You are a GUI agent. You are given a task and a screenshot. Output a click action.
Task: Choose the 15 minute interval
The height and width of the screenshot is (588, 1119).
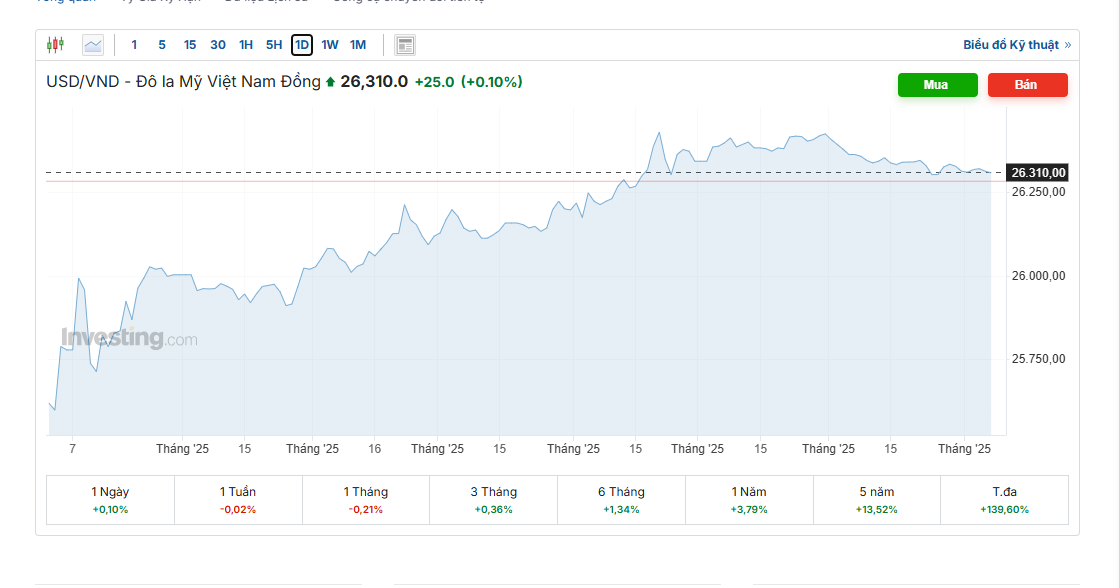[190, 44]
